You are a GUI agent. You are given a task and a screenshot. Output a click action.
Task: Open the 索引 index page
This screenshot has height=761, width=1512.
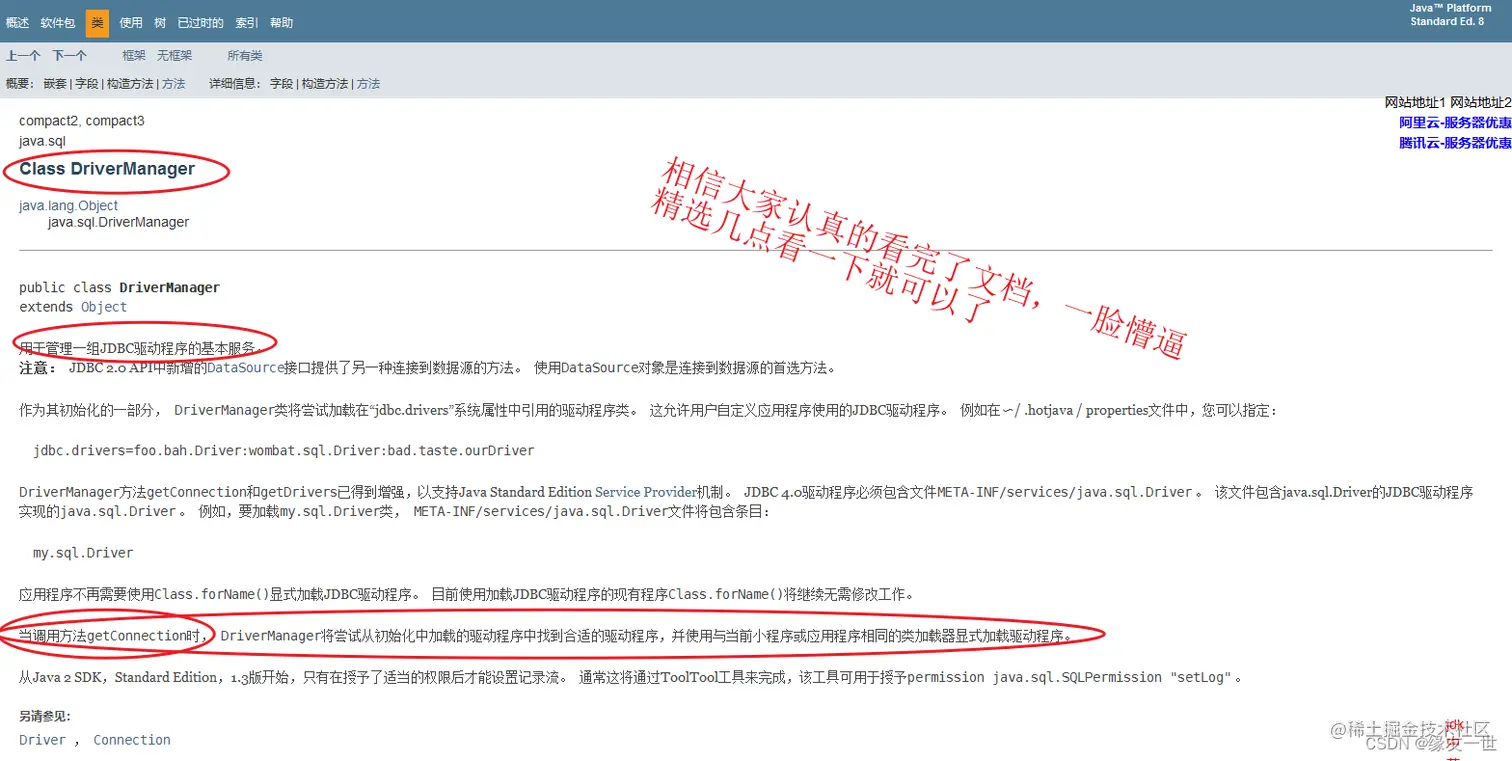[x=246, y=23]
